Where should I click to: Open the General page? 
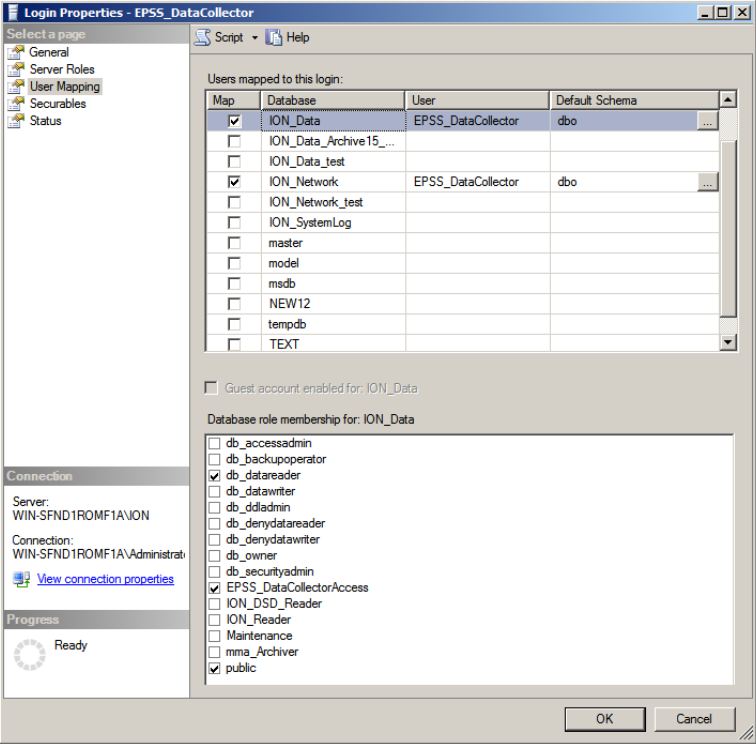pyautogui.click(x=49, y=52)
